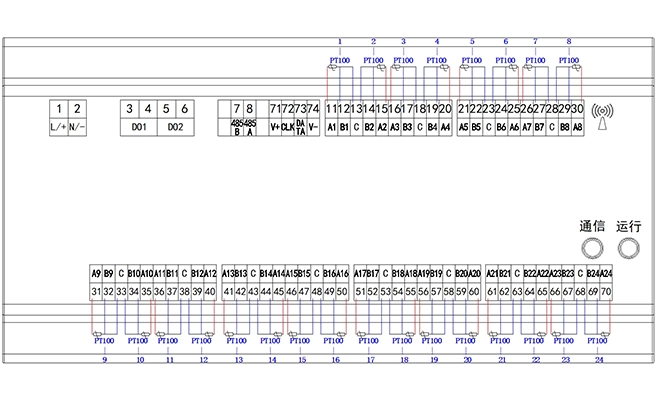
Task: Select the DO2 output label
Action: pos(175,127)
